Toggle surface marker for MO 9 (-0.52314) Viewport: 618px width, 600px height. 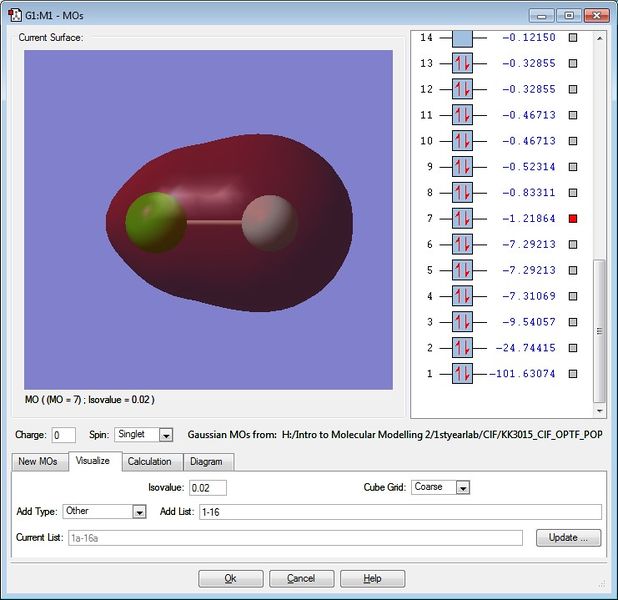point(573,167)
